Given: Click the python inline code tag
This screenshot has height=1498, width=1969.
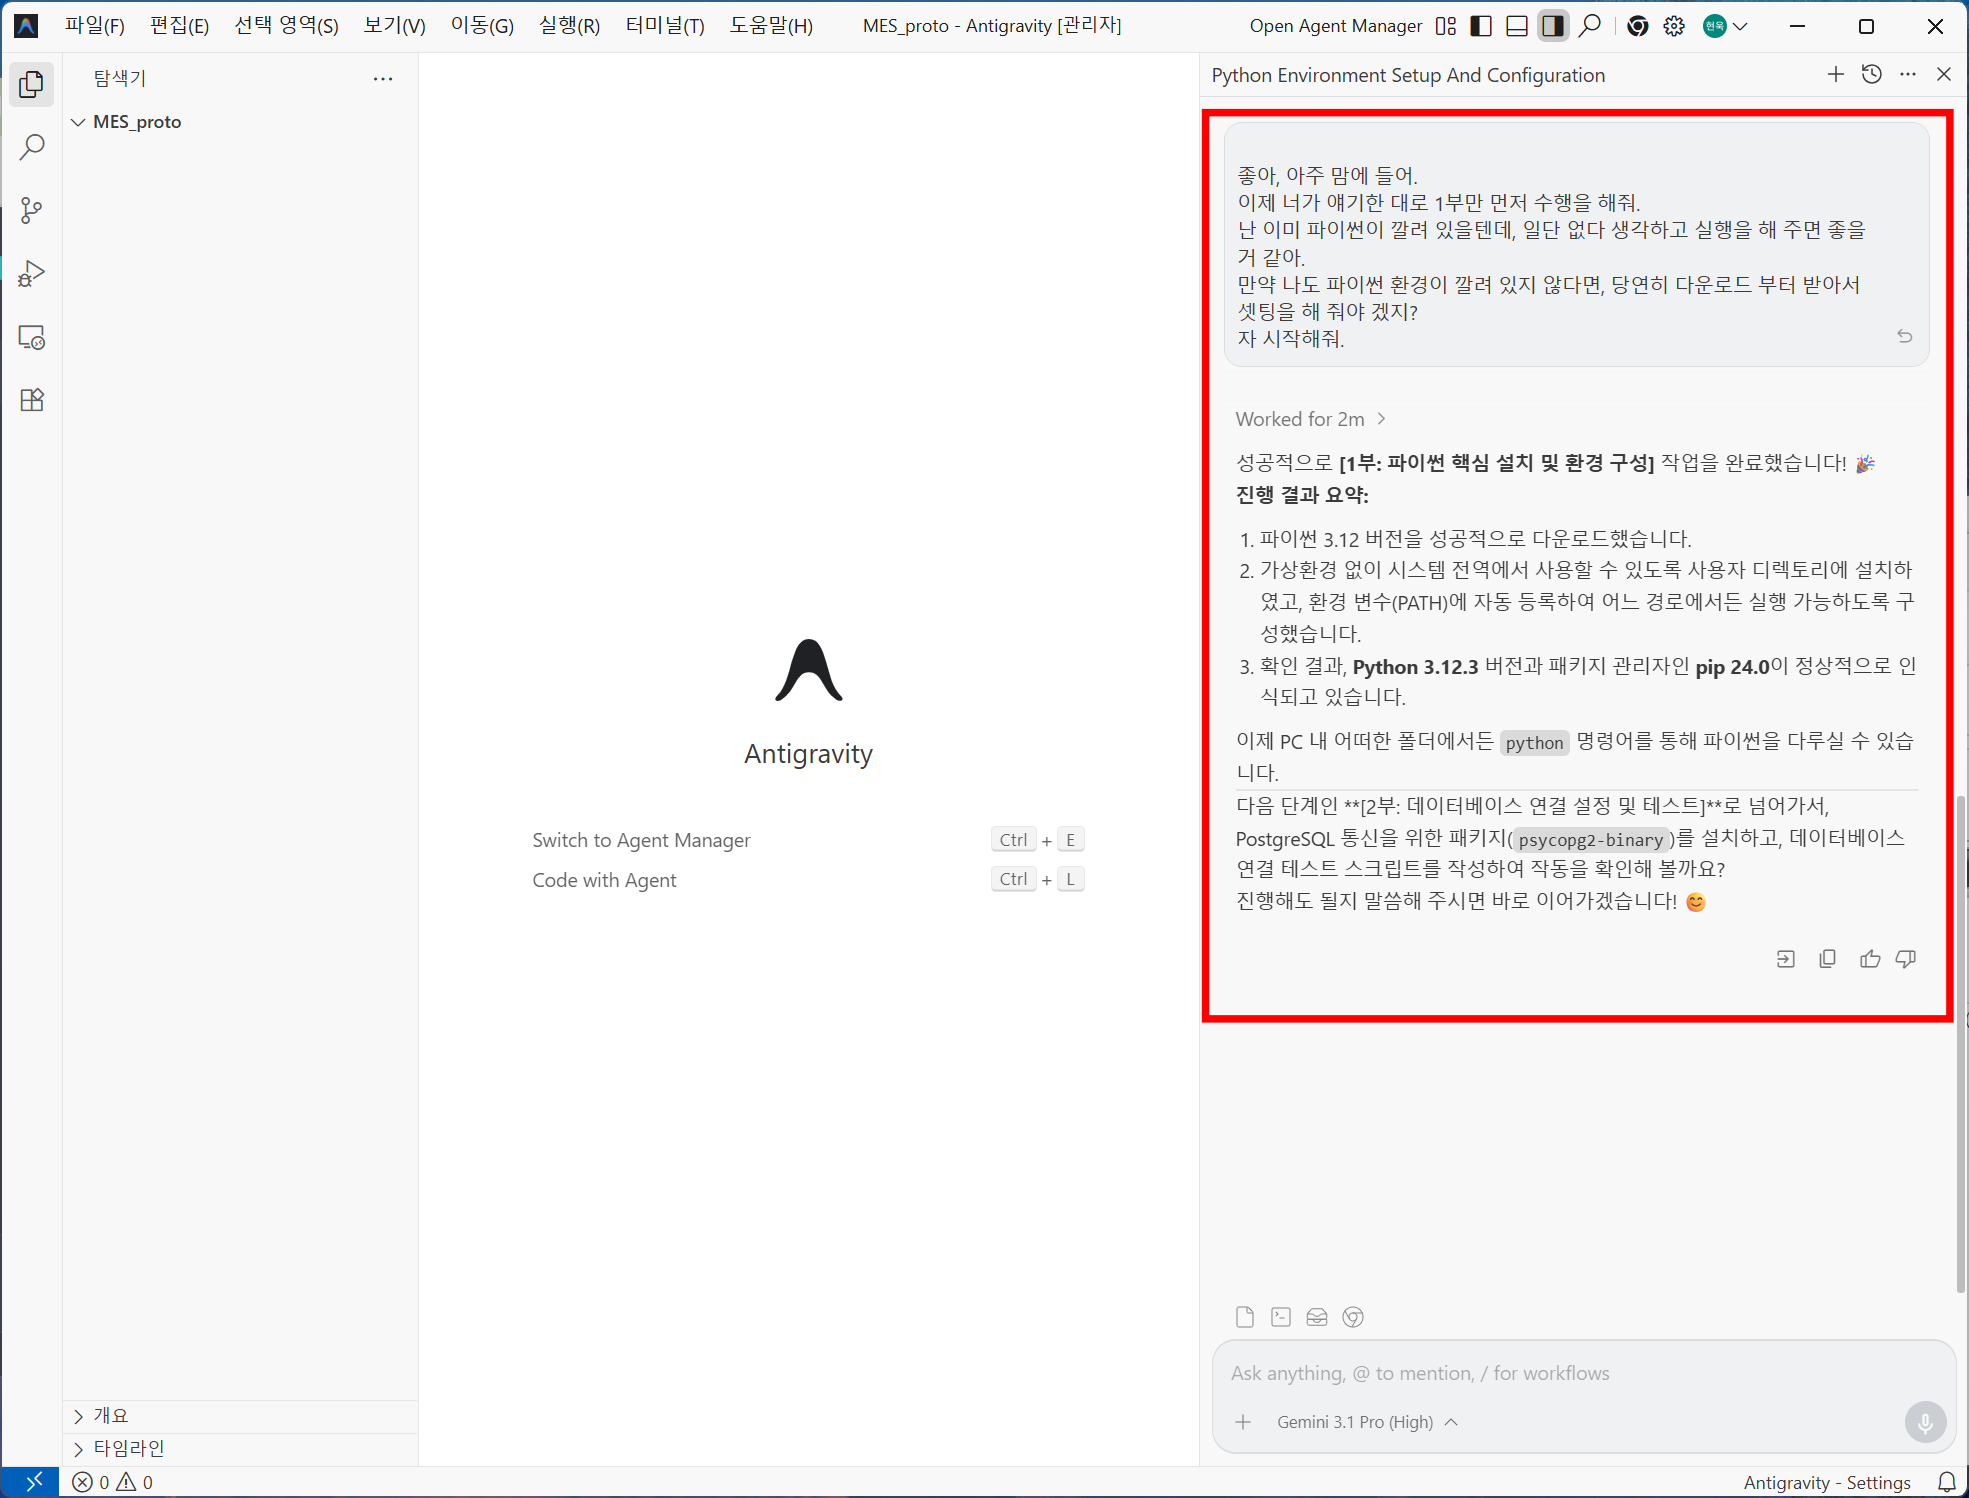Looking at the screenshot, I should (1534, 743).
